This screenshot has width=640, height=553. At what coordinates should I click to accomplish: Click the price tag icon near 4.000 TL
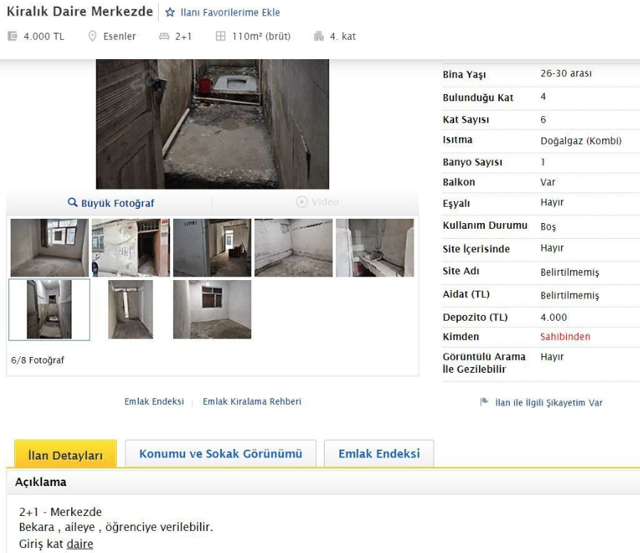coord(13,36)
